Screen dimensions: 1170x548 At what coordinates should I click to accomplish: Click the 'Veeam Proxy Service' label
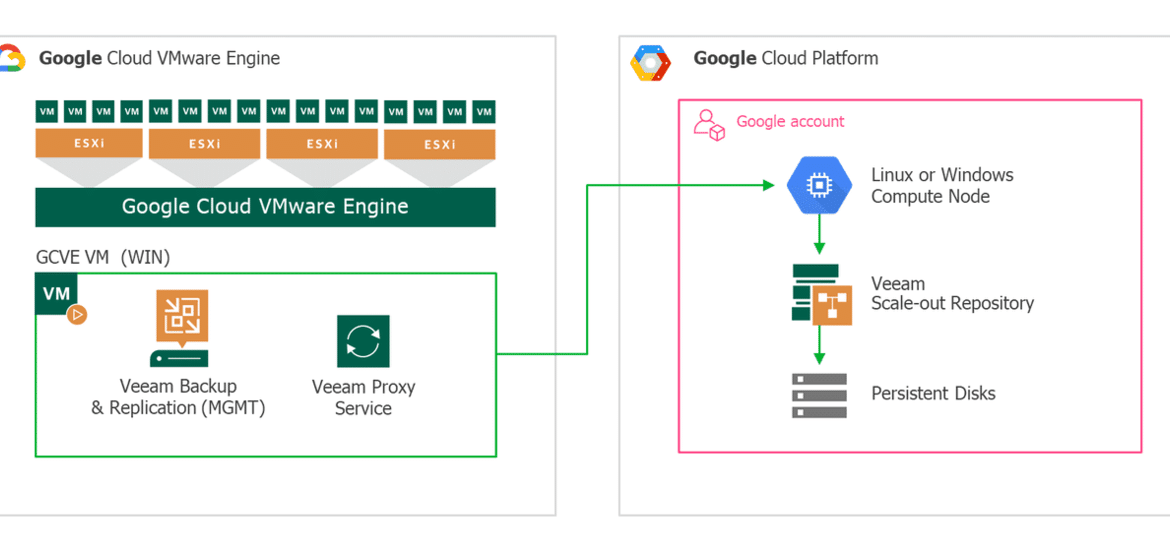(363, 398)
